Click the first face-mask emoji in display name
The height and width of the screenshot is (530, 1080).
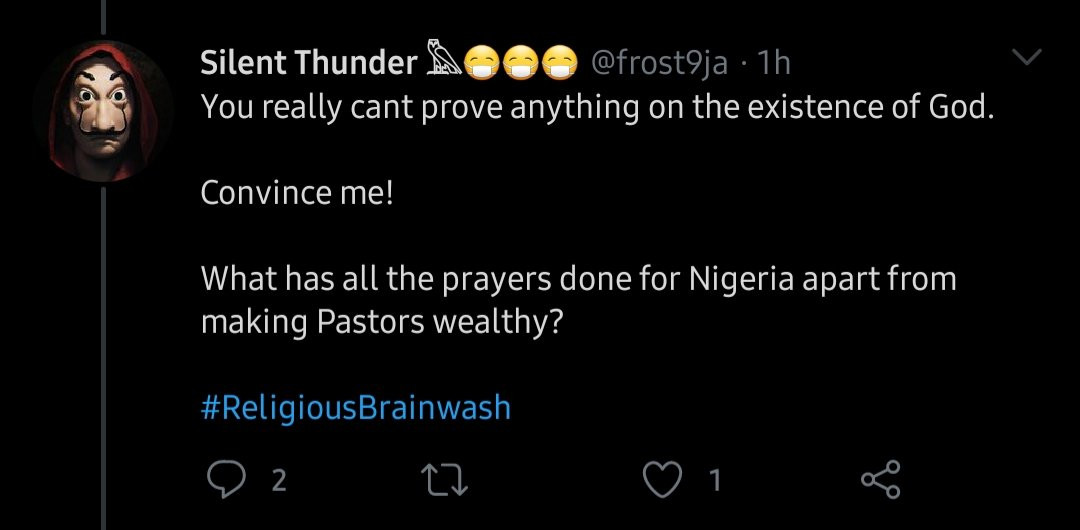pyautogui.click(x=485, y=64)
